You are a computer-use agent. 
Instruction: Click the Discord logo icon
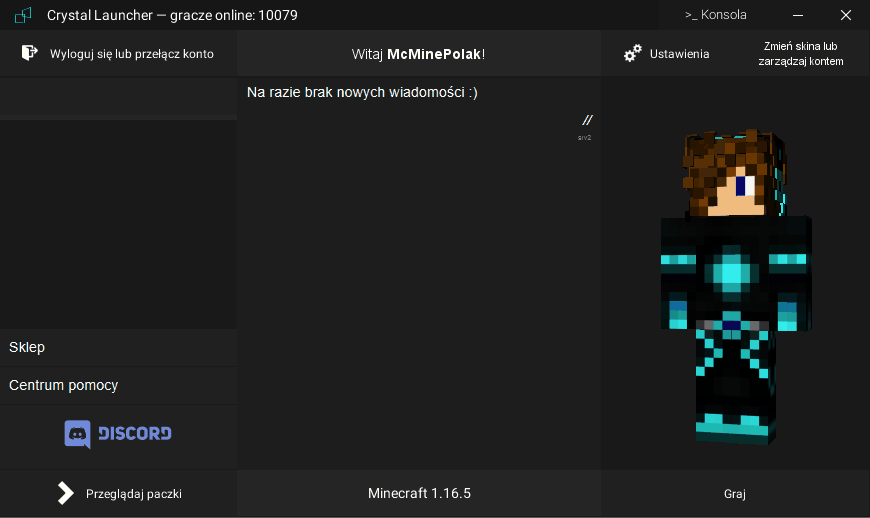78,433
